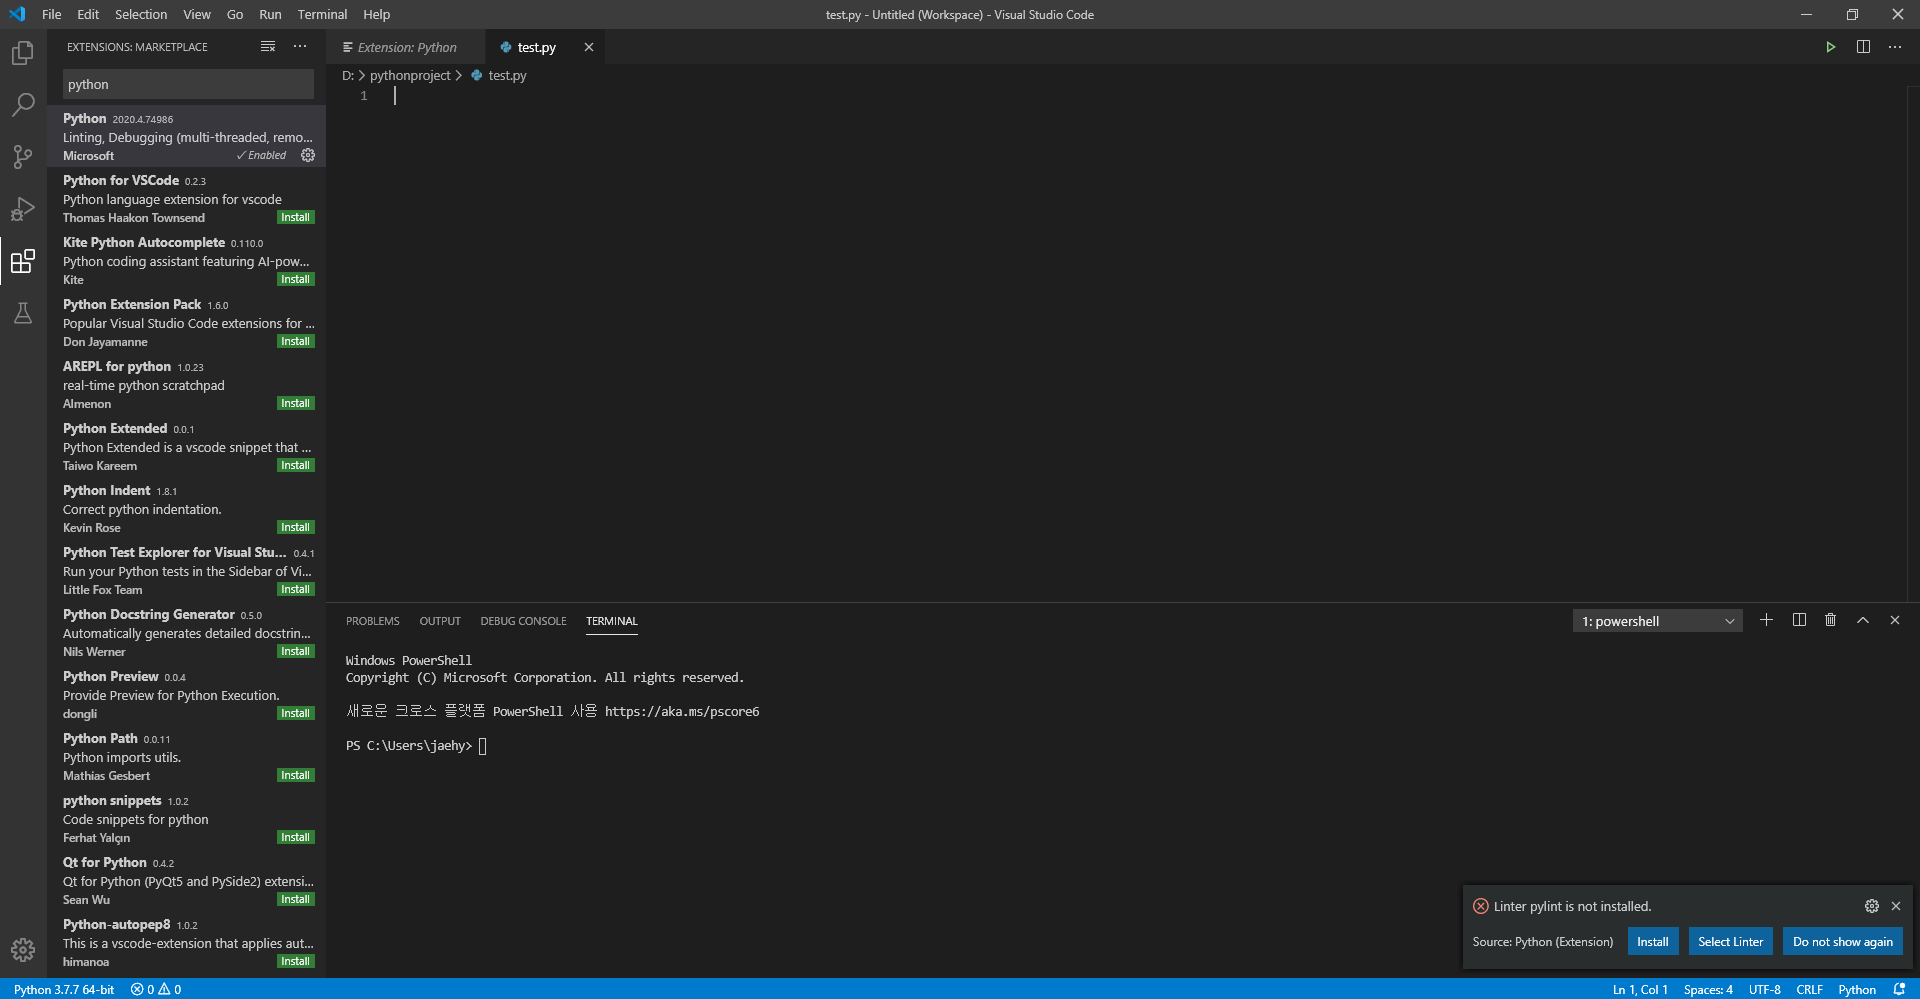
Task: Install AREPL for python extension
Action: click(x=296, y=403)
